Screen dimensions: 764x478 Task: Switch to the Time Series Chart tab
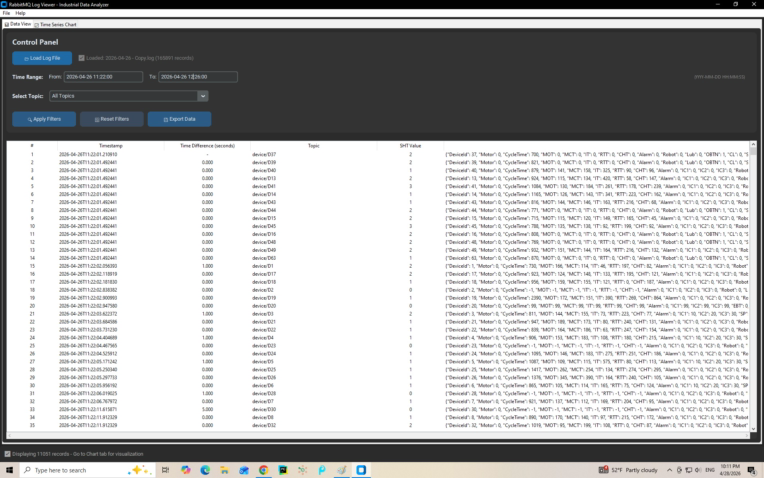point(56,24)
